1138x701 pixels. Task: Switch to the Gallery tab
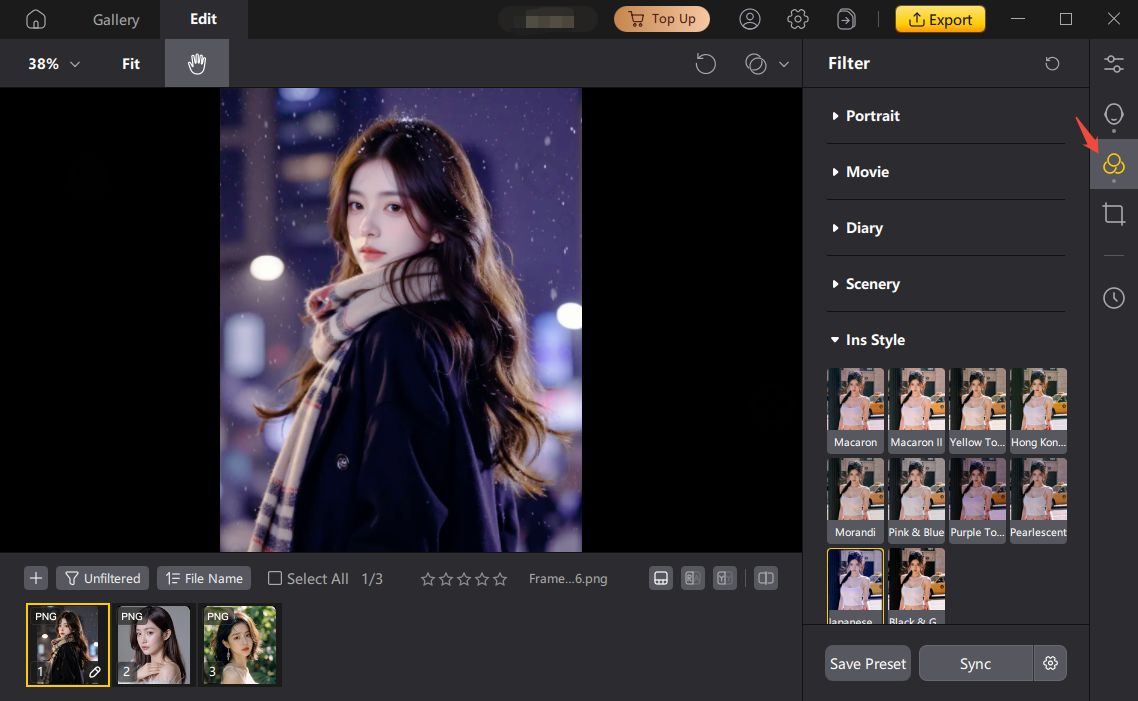pyautogui.click(x=115, y=19)
